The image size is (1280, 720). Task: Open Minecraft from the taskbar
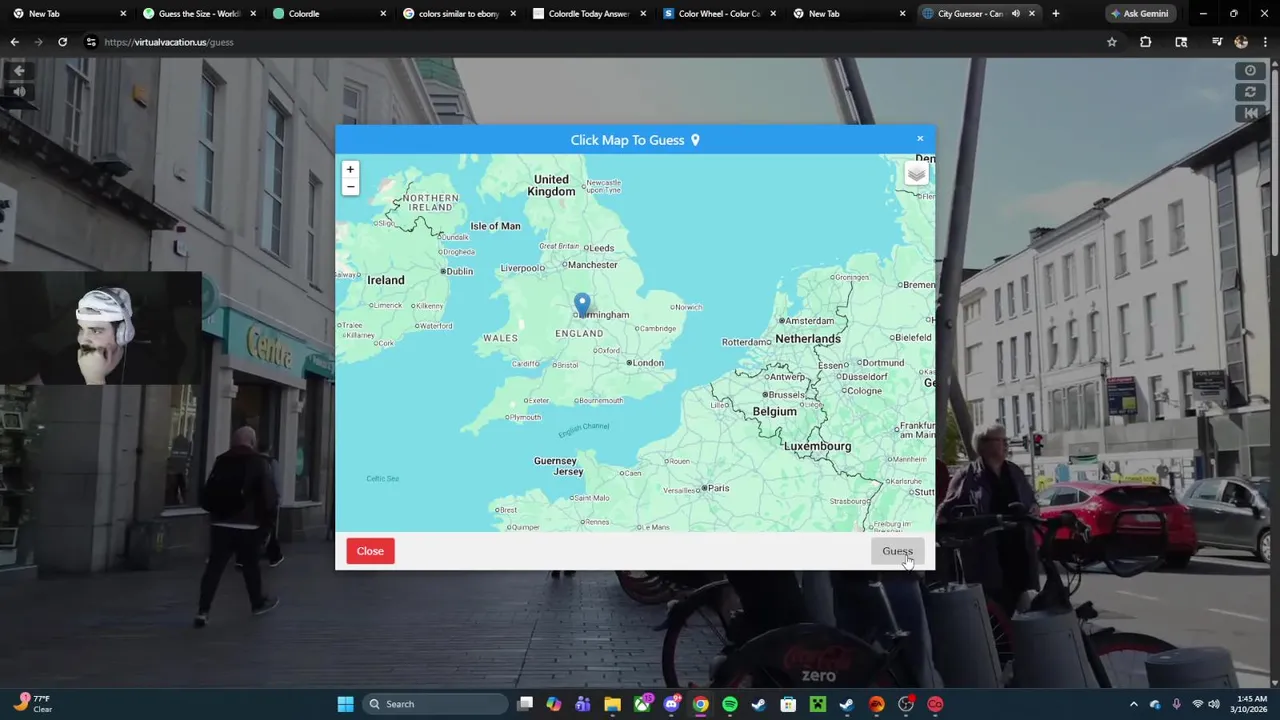pyautogui.click(x=817, y=704)
